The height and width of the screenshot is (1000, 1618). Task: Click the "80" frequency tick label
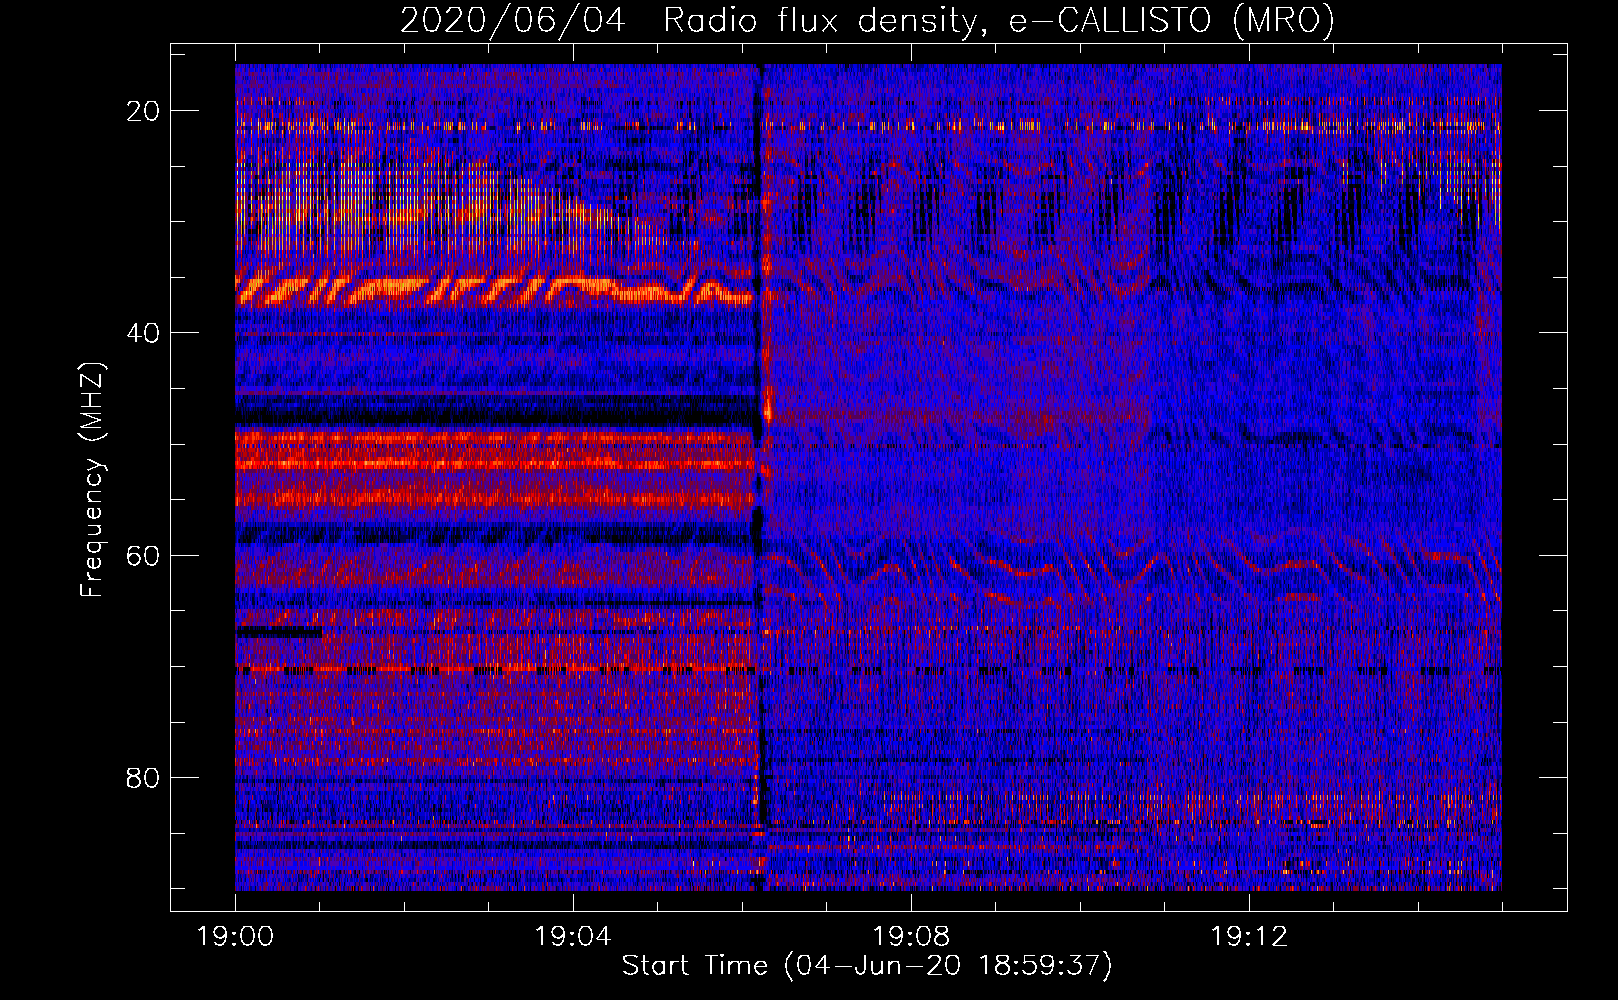[x=143, y=777]
